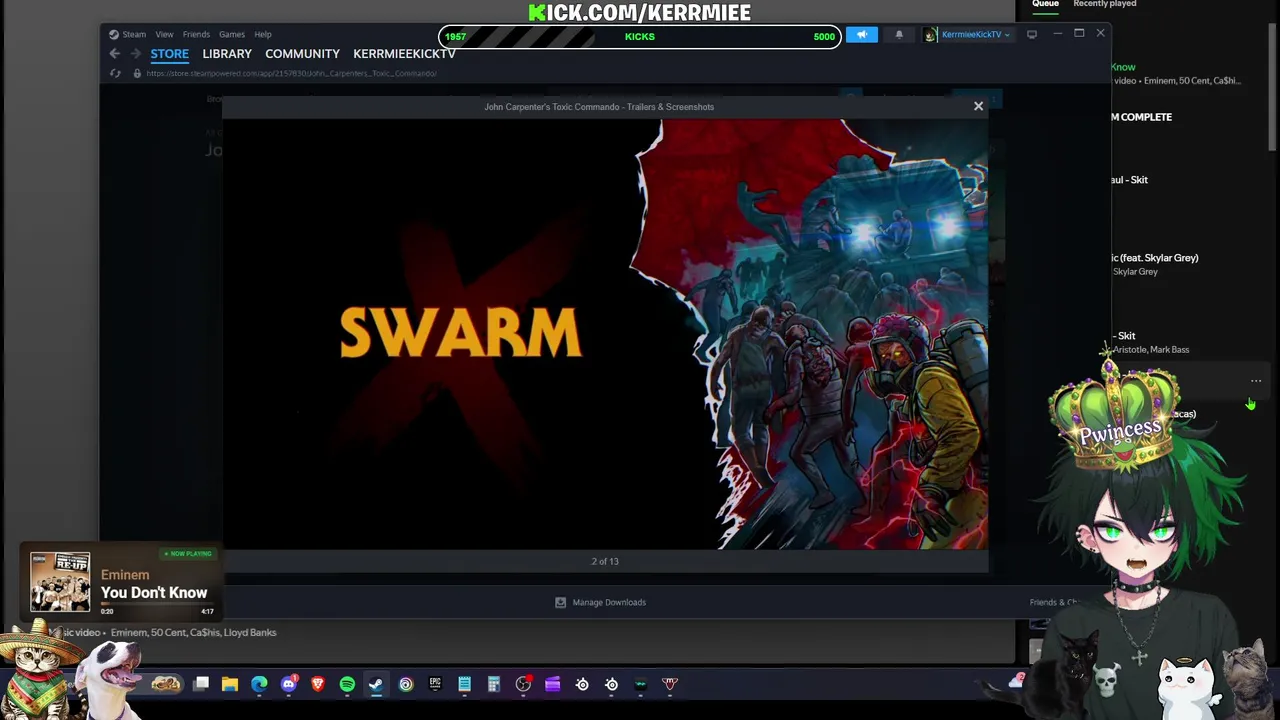
Task: Click the Steam taskbar icon
Action: [376, 684]
